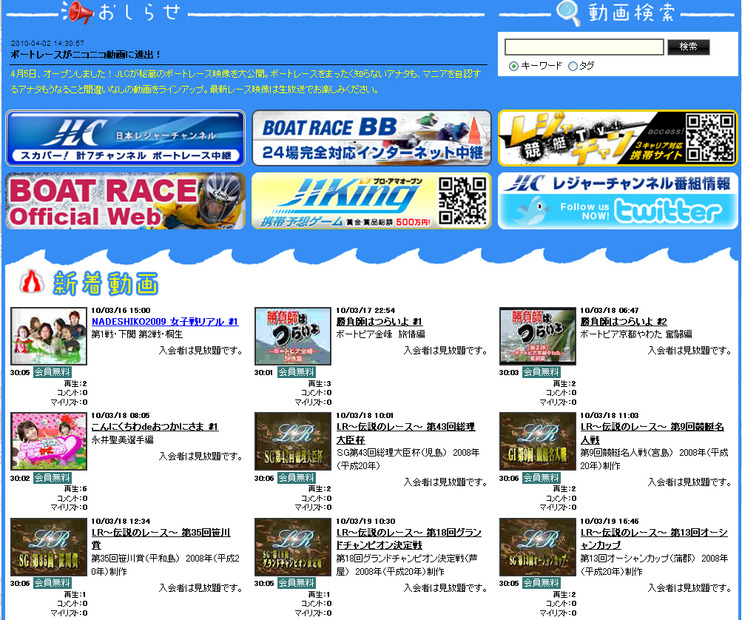Click 会員無料 badge under 第43回総理大臣杯 video

[x=296, y=478]
